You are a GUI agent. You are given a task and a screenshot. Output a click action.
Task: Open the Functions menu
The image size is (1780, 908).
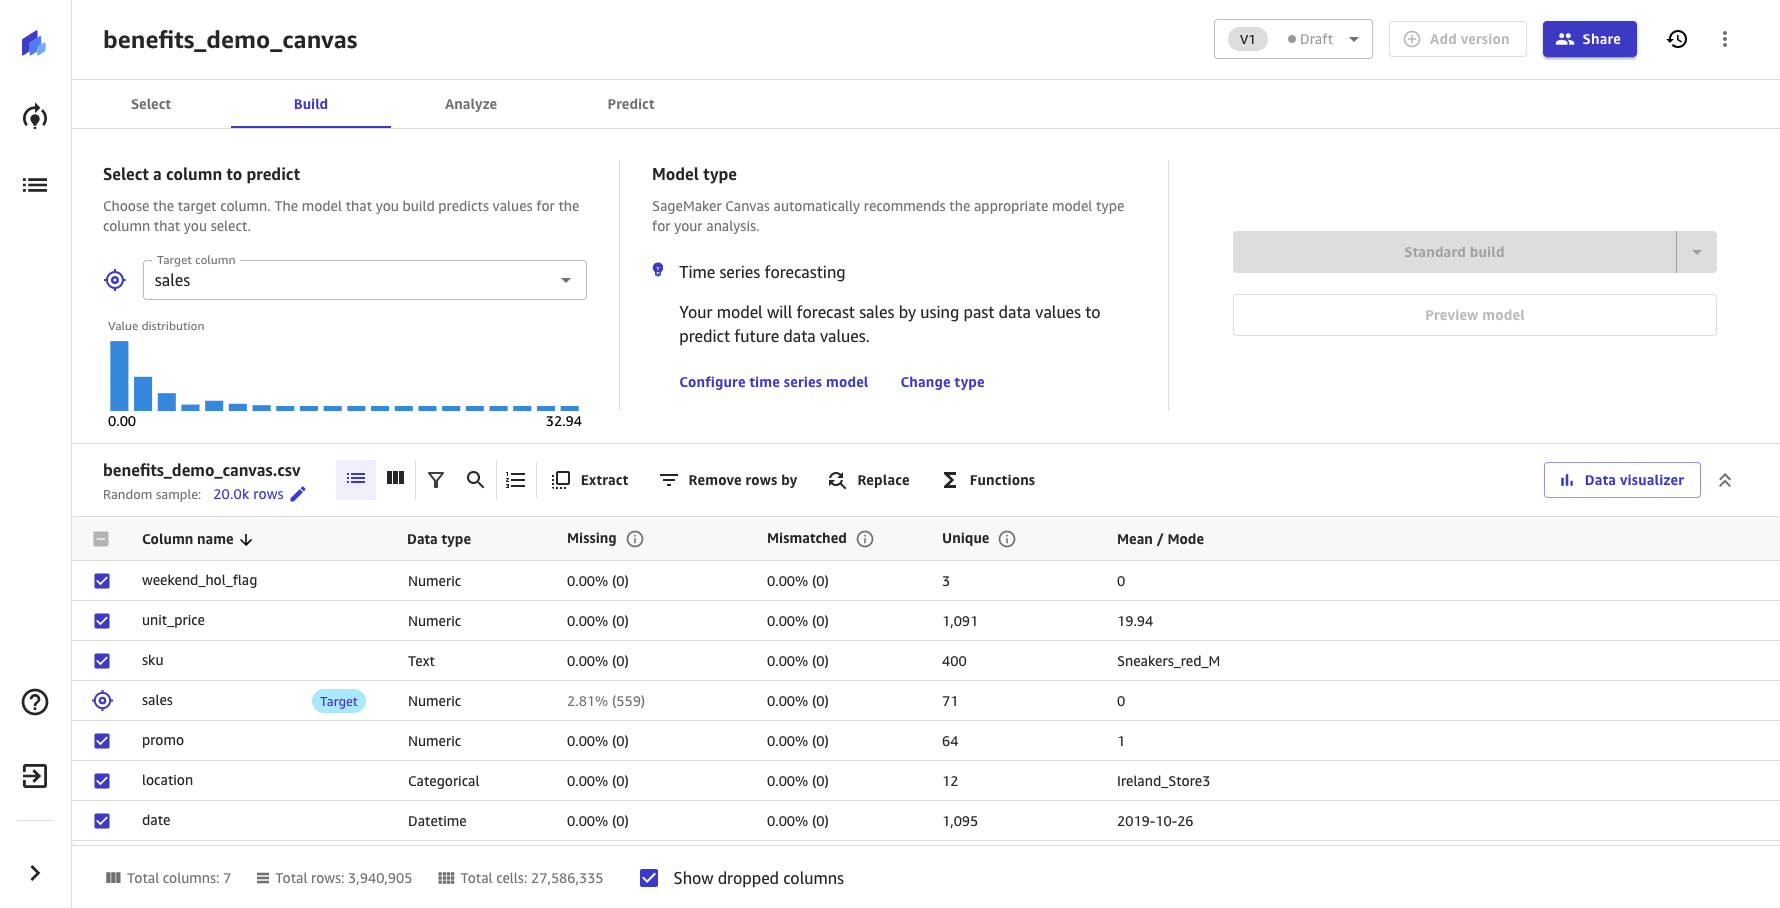click(x=989, y=480)
